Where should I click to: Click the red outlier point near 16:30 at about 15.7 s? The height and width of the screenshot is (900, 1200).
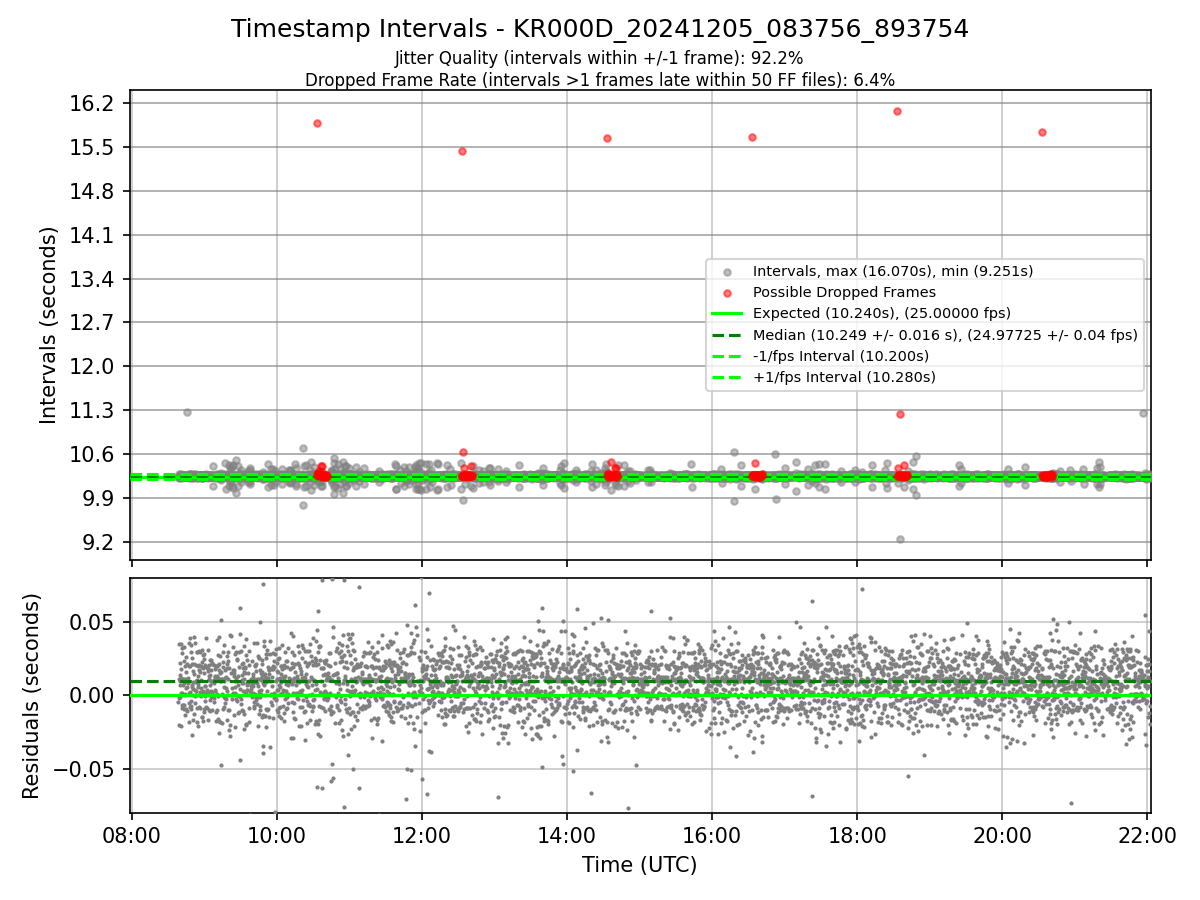pos(752,137)
